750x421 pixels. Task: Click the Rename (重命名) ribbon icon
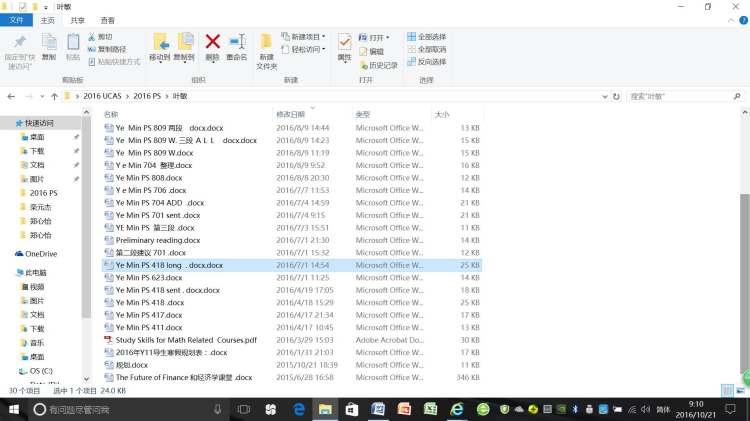[237, 42]
